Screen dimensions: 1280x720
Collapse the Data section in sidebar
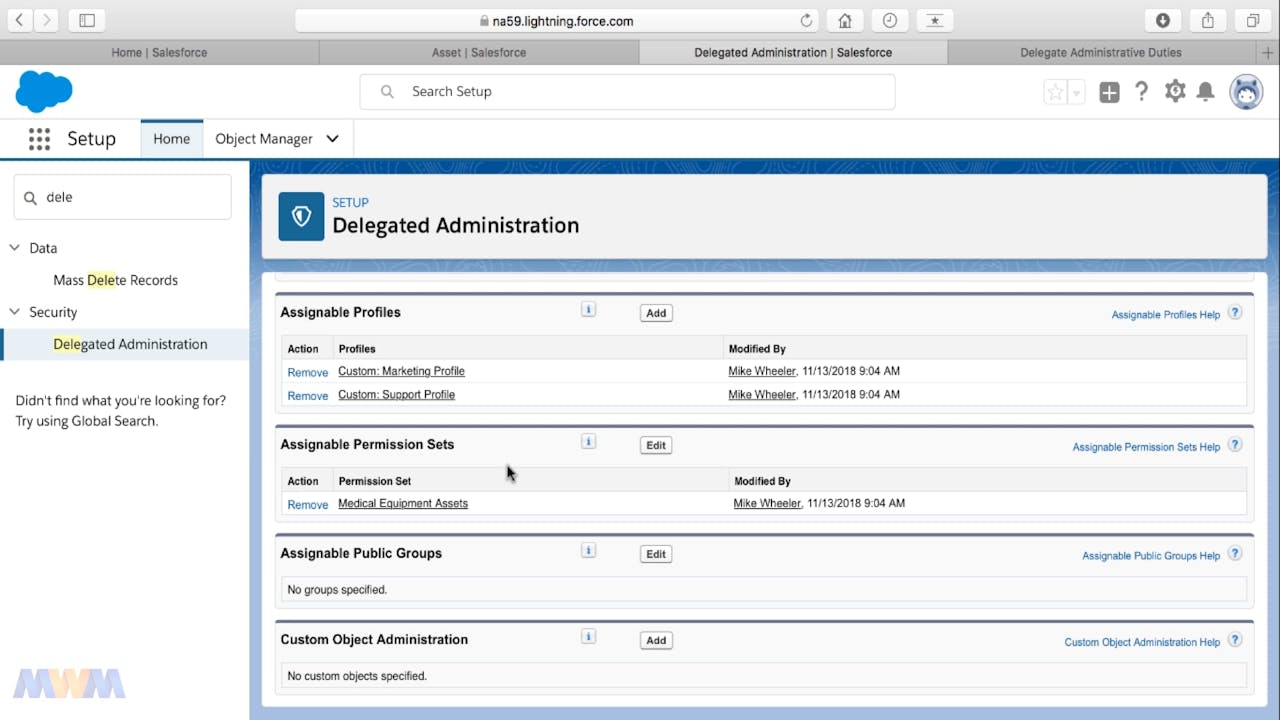click(14, 248)
